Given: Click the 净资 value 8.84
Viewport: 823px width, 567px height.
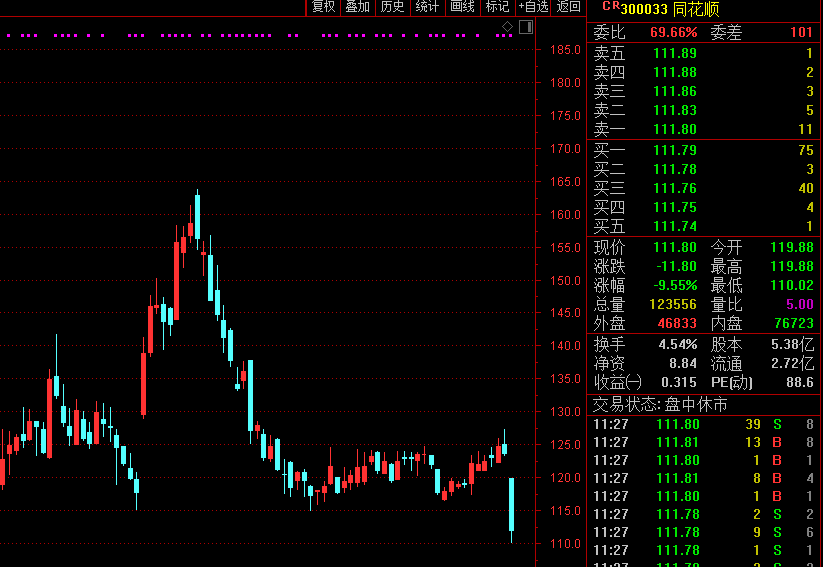Looking at the screenshot, I should (683, 364).
